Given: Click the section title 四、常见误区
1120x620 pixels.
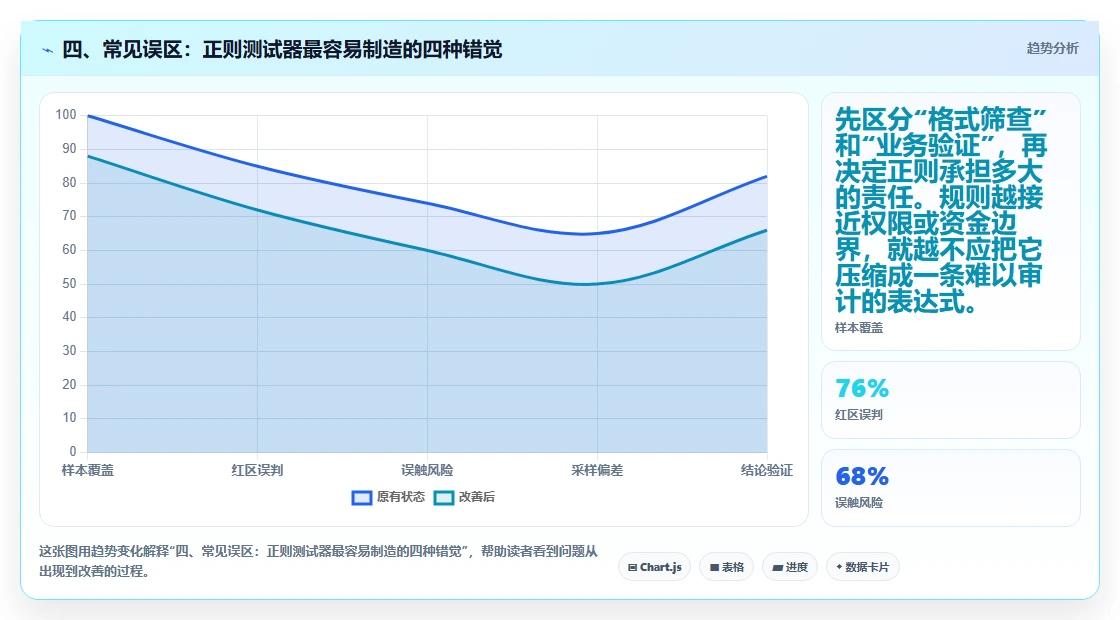Looking at the screenshot, I should click(282, 50).
